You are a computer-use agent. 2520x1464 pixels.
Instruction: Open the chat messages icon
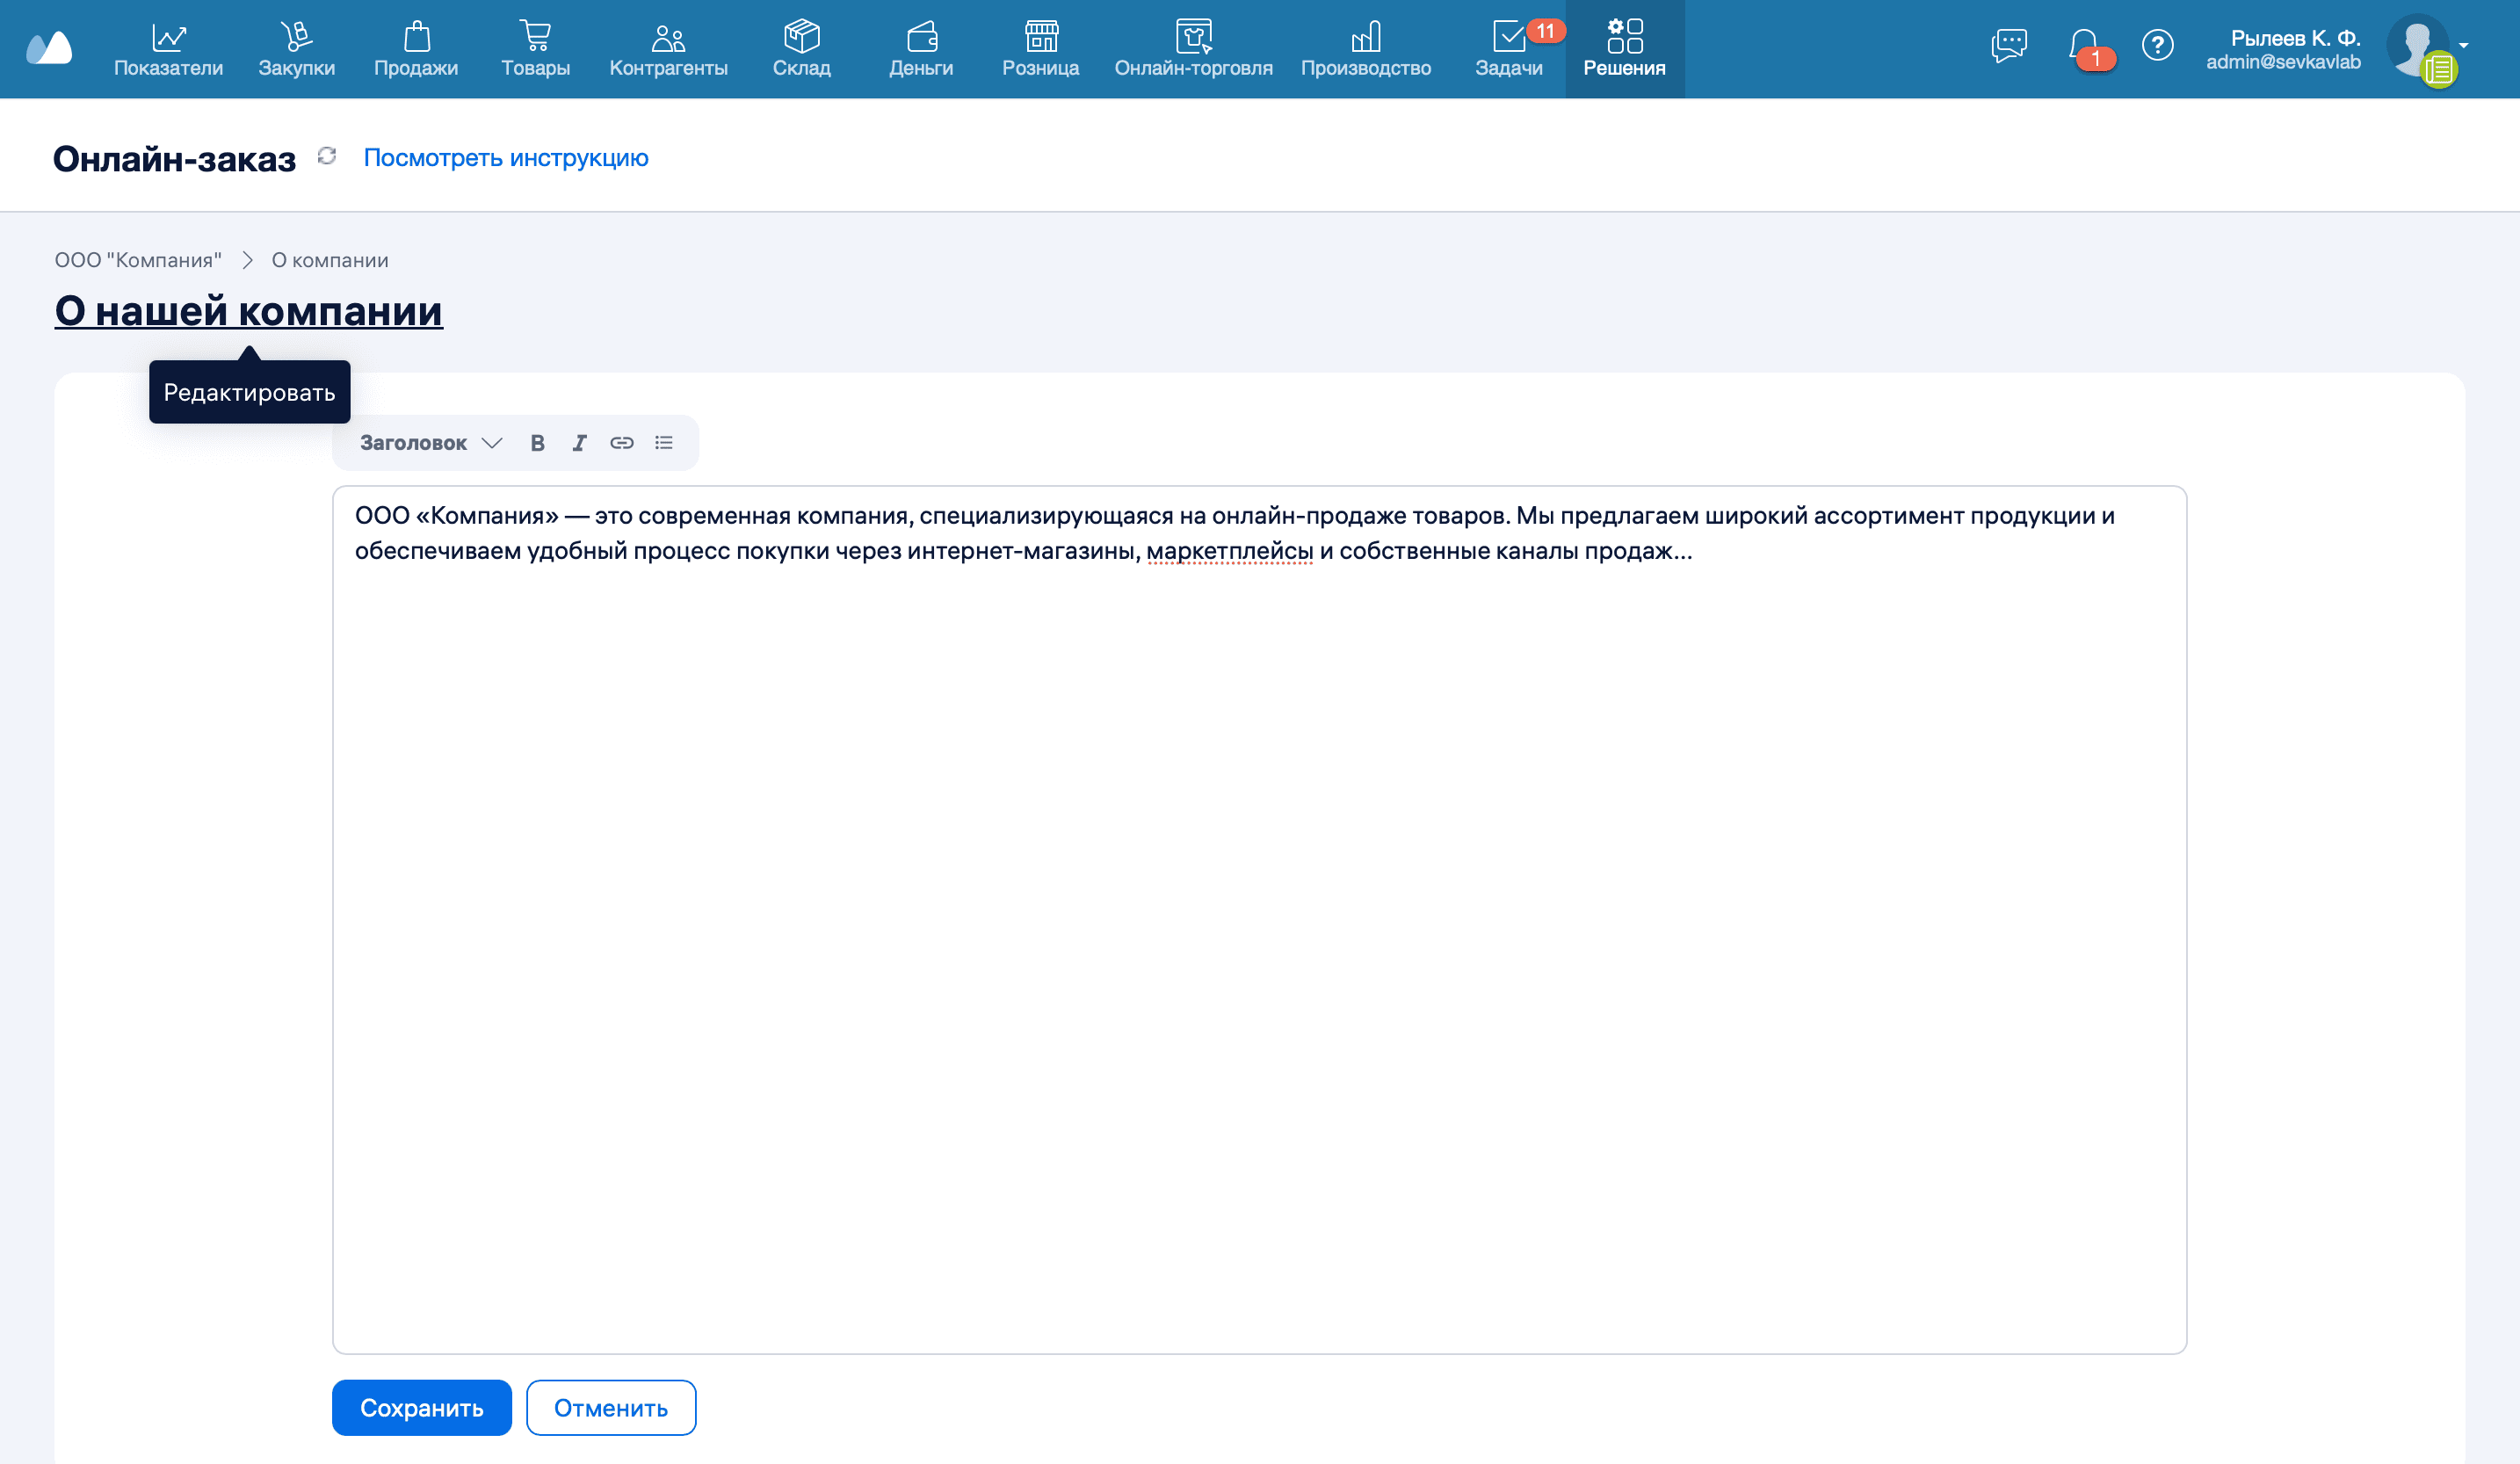tap(2008, 45)
